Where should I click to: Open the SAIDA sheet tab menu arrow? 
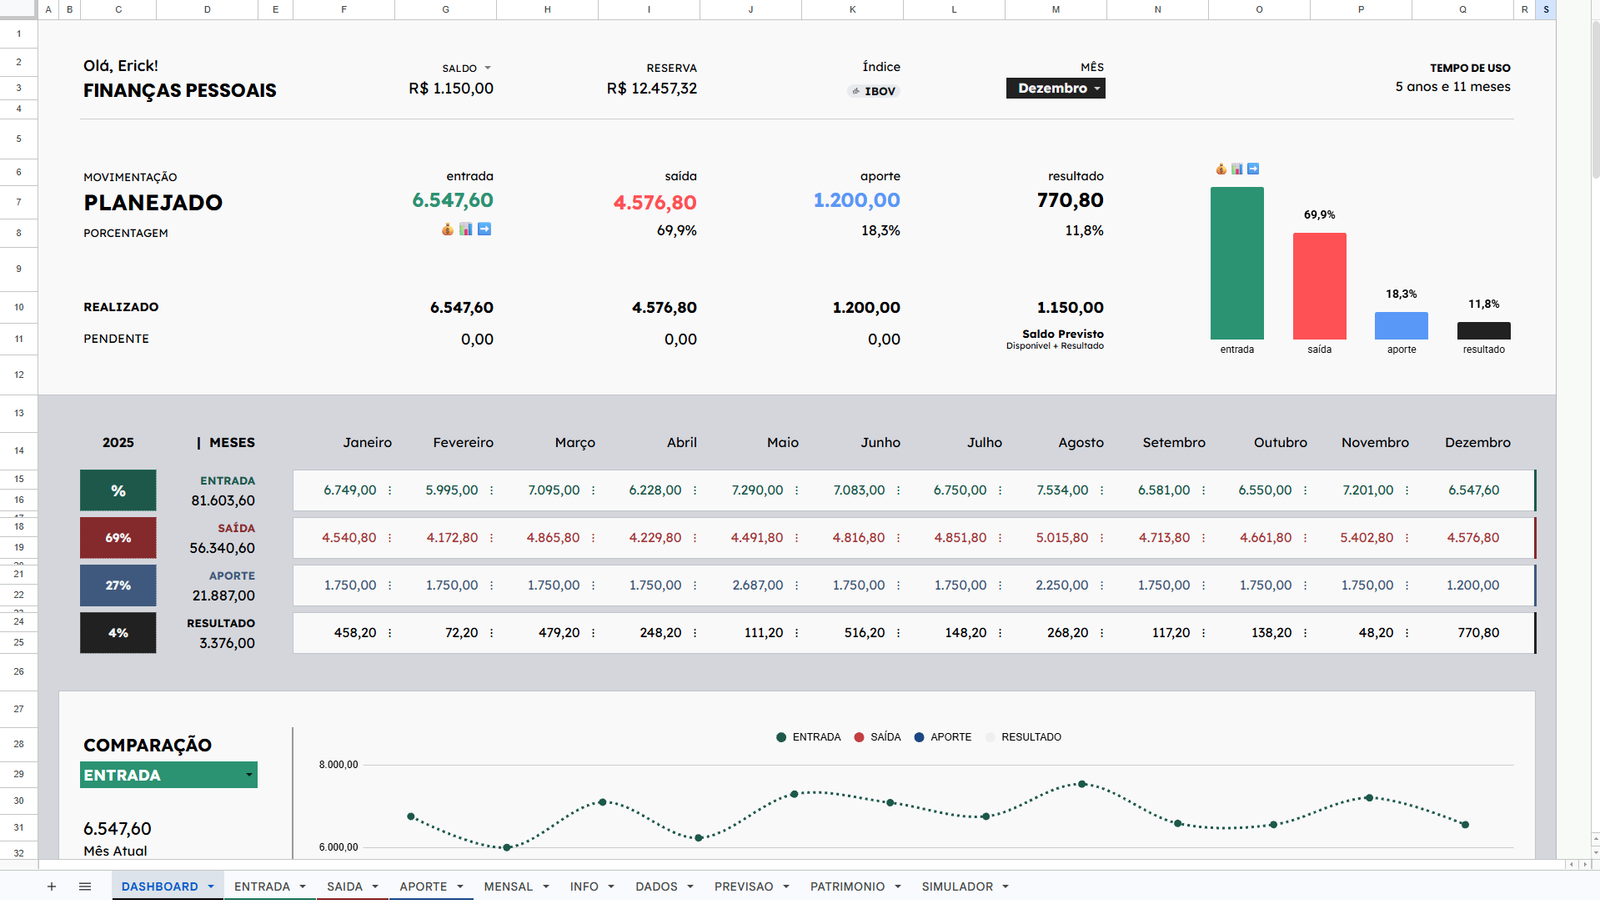coord(375,887)
